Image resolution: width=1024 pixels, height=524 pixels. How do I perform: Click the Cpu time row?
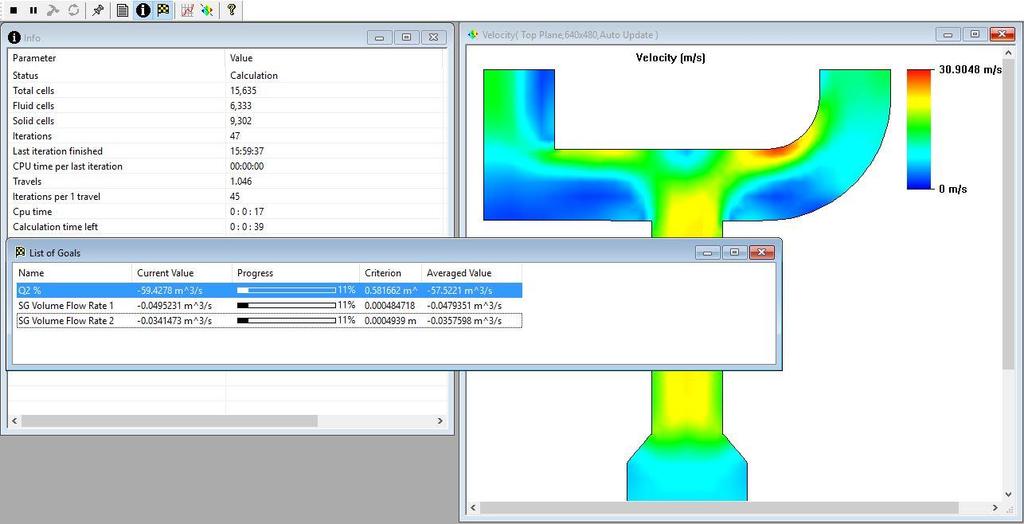click(225, 212)
